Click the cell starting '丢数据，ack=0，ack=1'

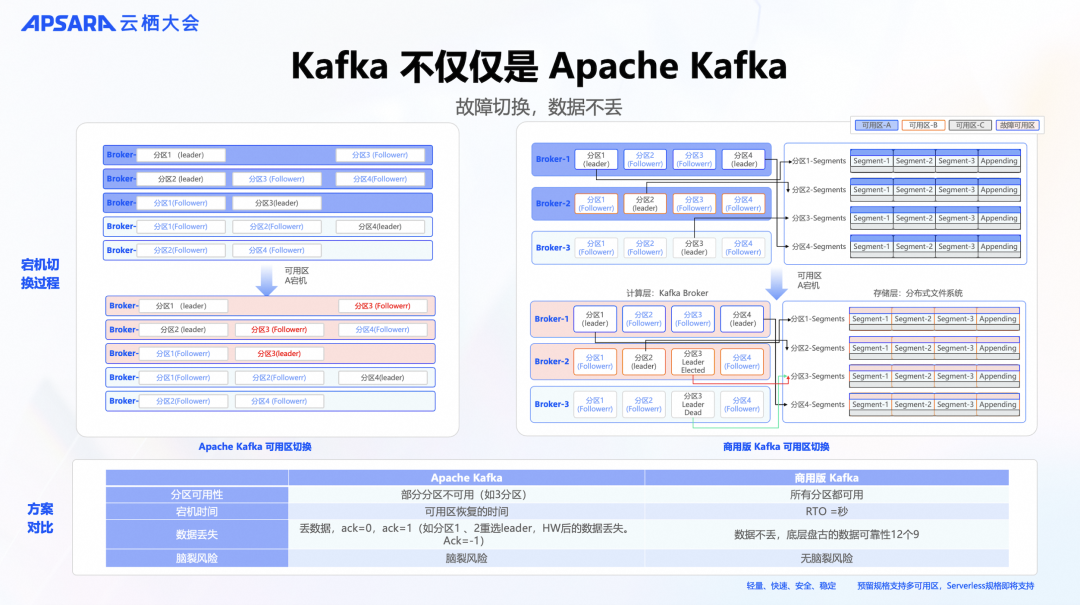[466, 535]
